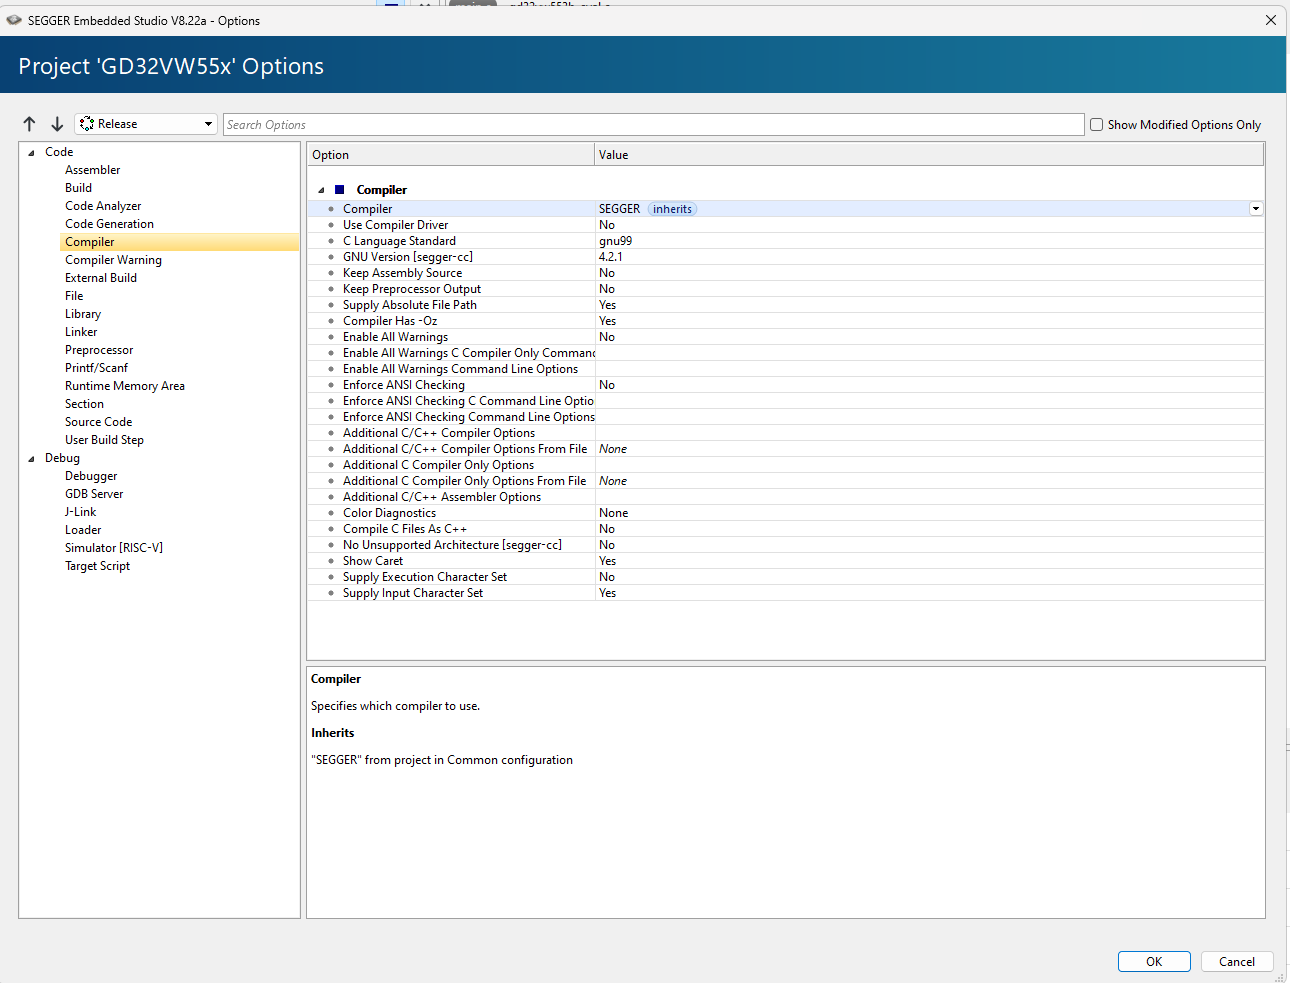Close the Options dialog window
The height and width of the screenshot is (983, 1290).
tap(1270, 20)
